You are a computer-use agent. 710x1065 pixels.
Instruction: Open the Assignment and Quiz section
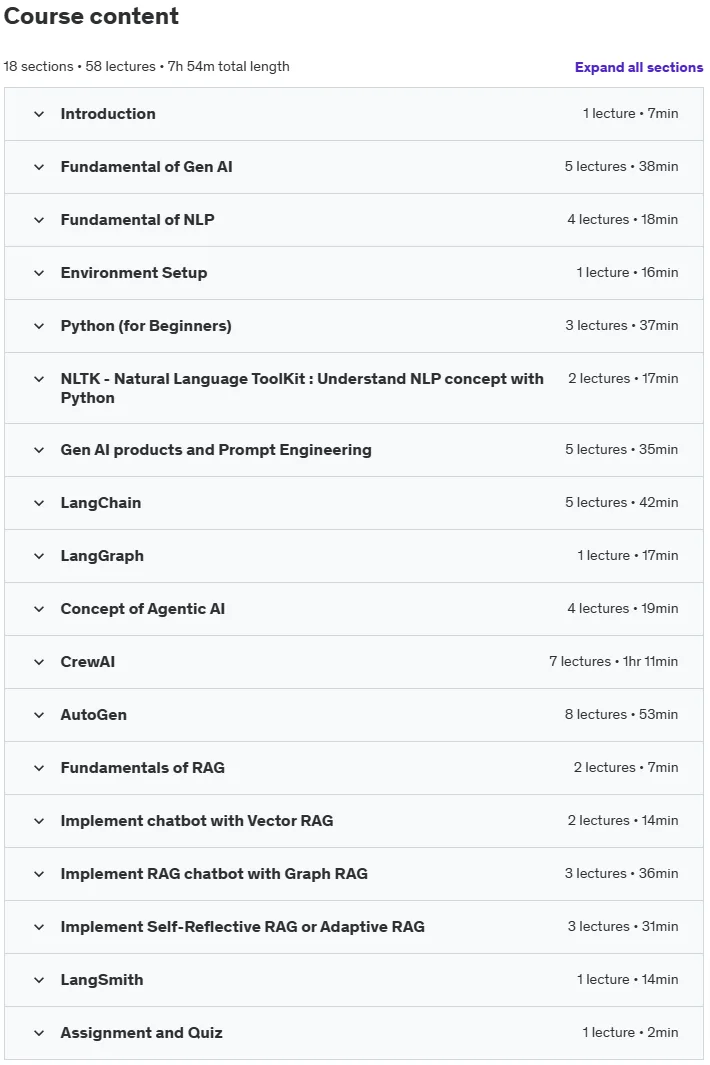point(141,1032)
